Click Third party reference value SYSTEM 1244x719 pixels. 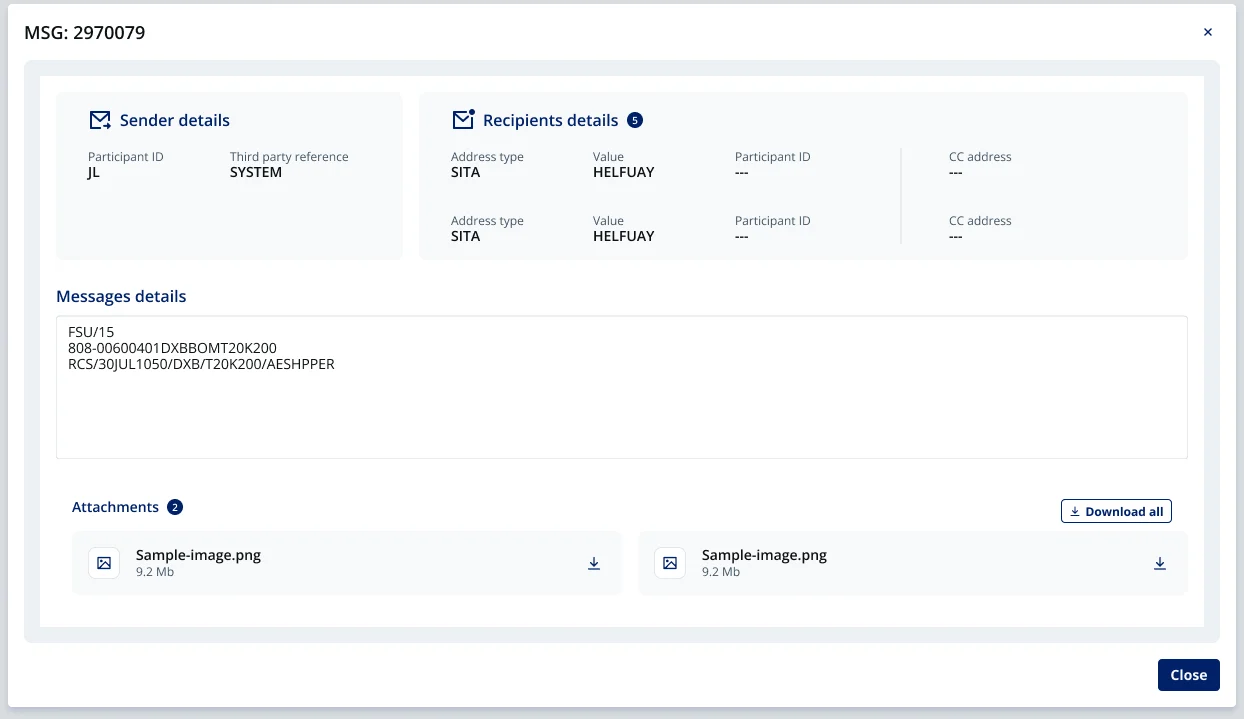256,172
